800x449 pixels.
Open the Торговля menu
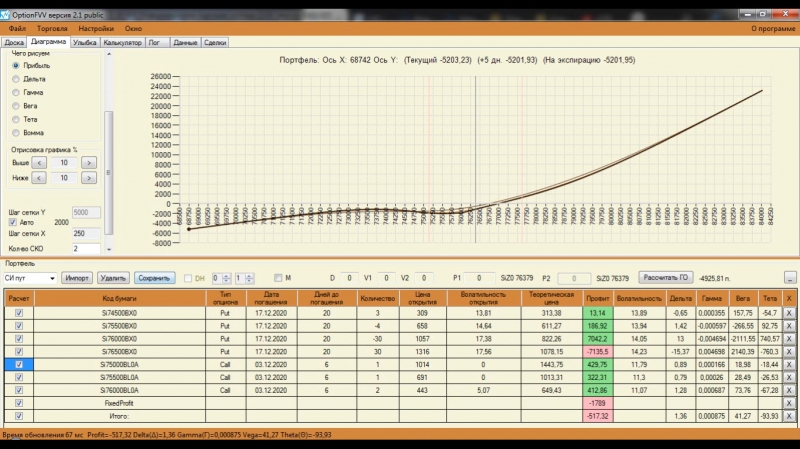click(x=52, y=29)
